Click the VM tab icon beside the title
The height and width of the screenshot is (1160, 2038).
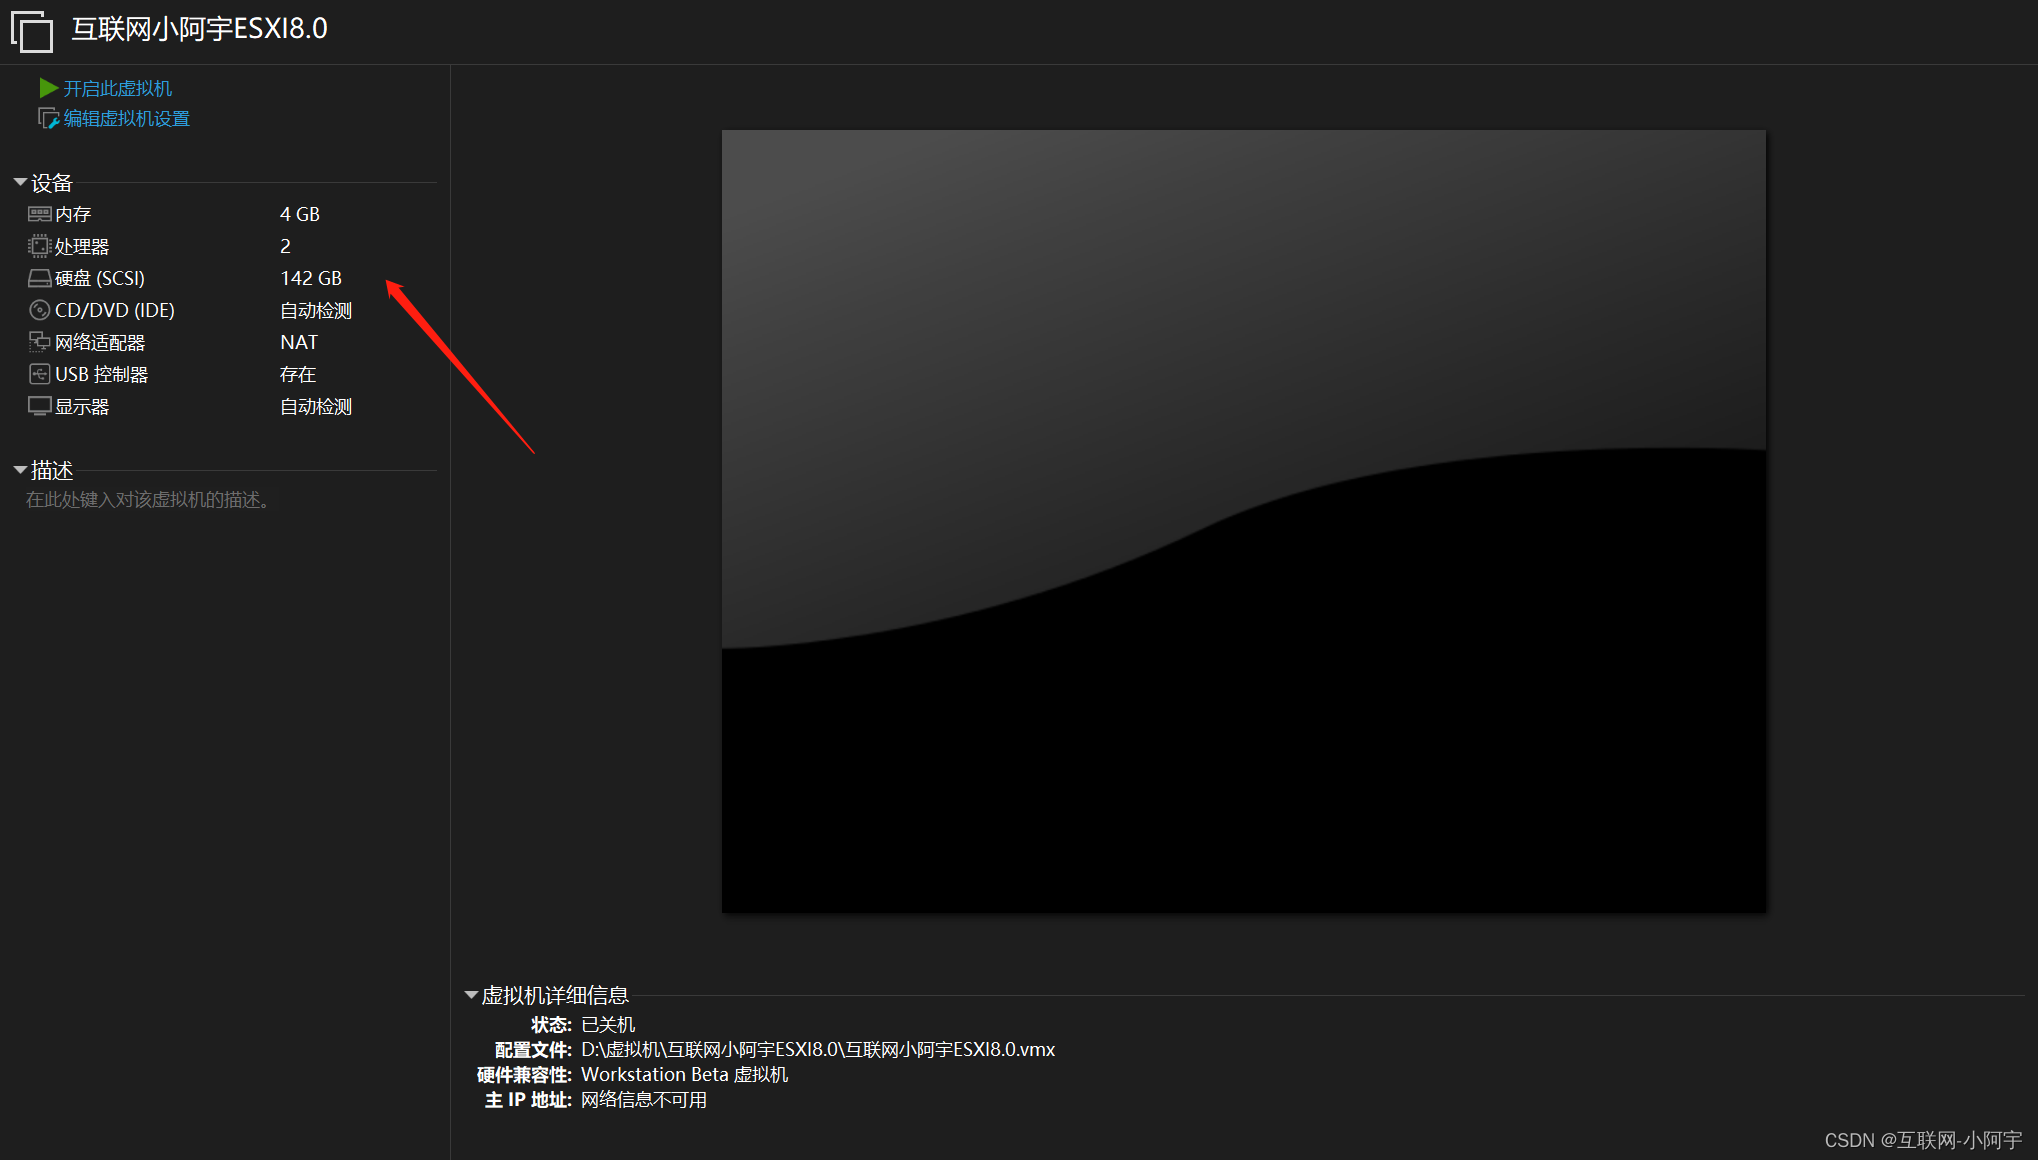32,31
